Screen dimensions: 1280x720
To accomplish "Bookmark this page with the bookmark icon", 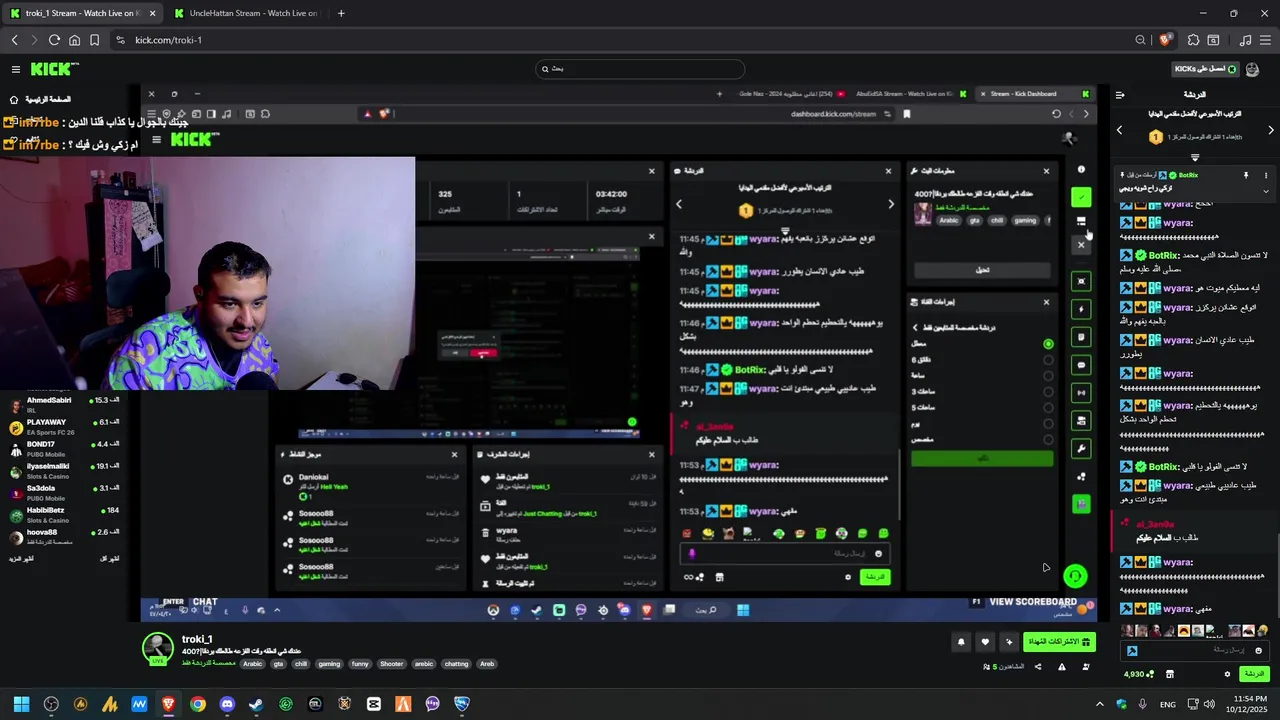I will tap(94, 40).
